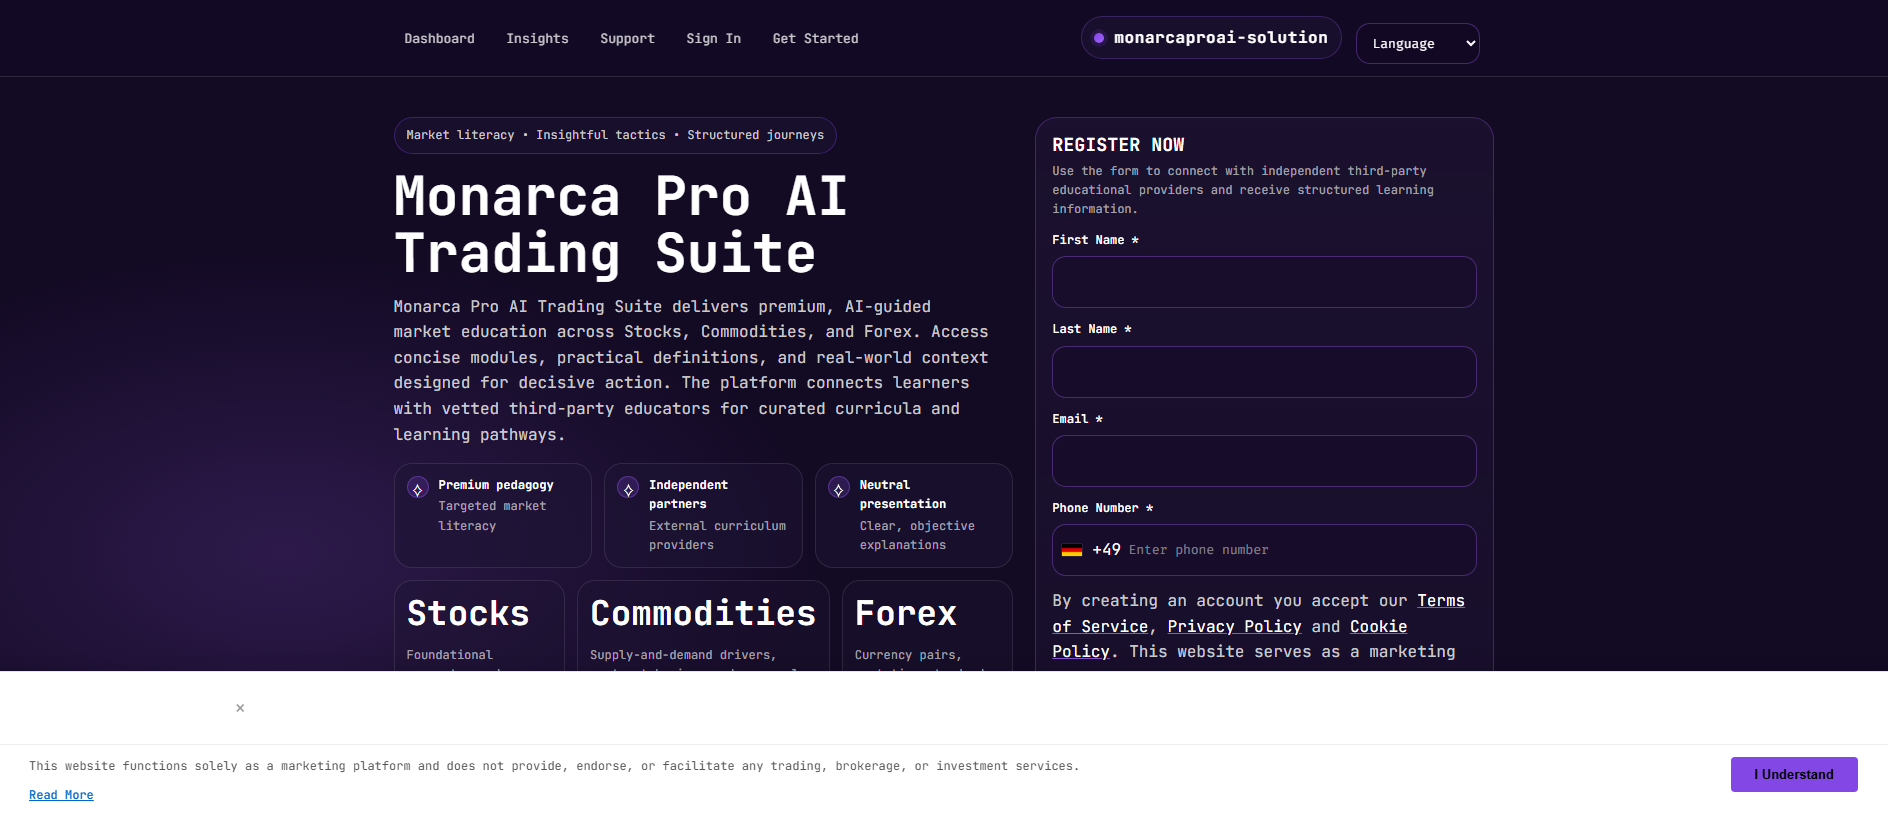1888x818 pixels.
Task: Click the monarcaproai-solution brand pill
Action: point(1211,38)
